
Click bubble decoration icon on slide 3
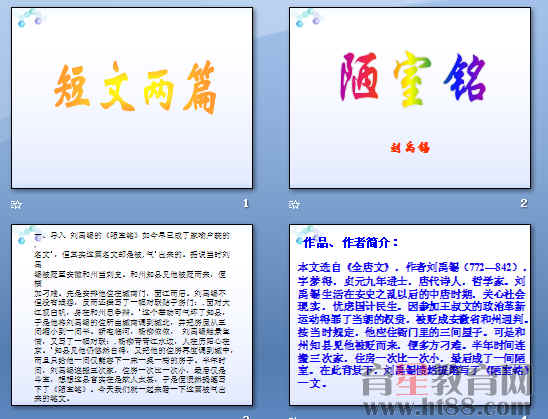pyautogui.click(x=30, y=235)
